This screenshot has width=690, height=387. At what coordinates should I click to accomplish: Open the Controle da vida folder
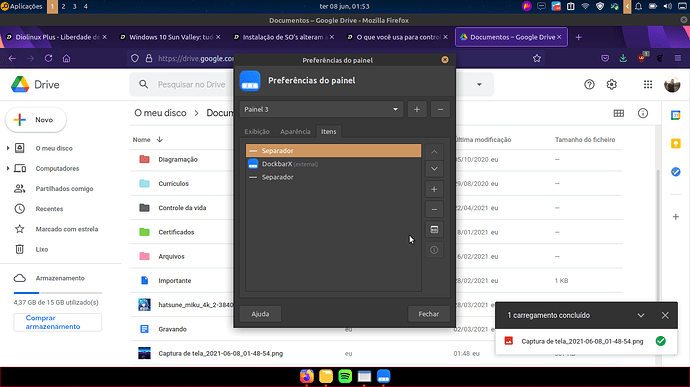pos(182,208)
